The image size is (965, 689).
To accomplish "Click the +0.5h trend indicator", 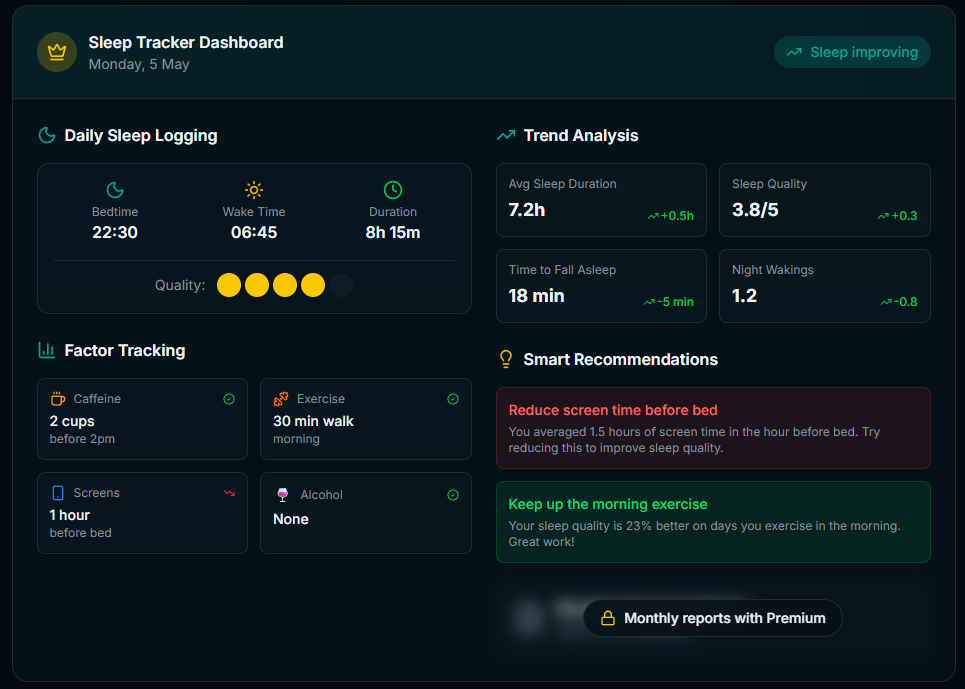I will (x=671, y=216).
